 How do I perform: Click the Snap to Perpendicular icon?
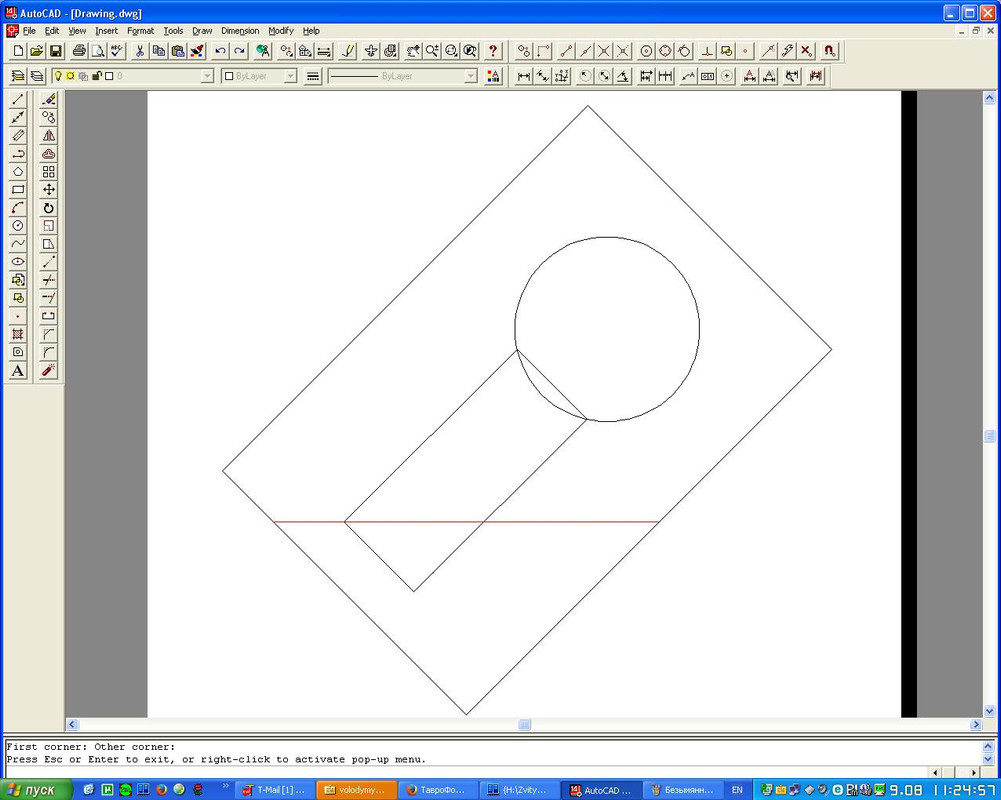pos(707,51)
